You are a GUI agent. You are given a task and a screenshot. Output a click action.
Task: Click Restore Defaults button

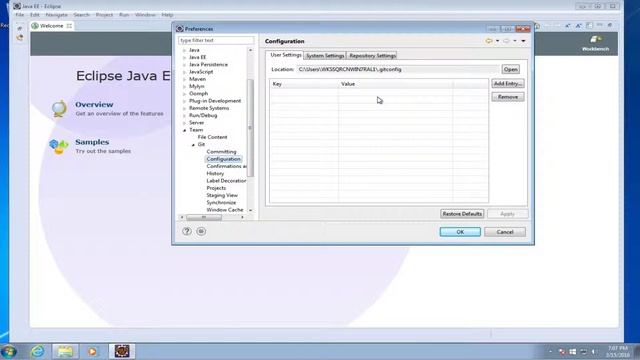pos(462,214)
